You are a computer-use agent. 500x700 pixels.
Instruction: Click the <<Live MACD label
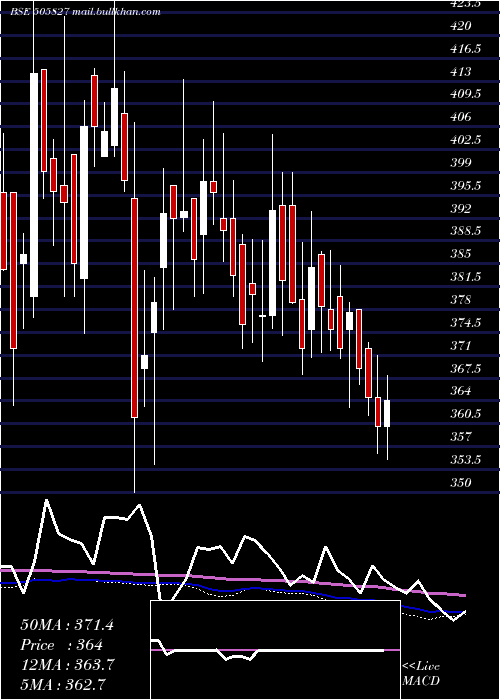coord(421,673)
